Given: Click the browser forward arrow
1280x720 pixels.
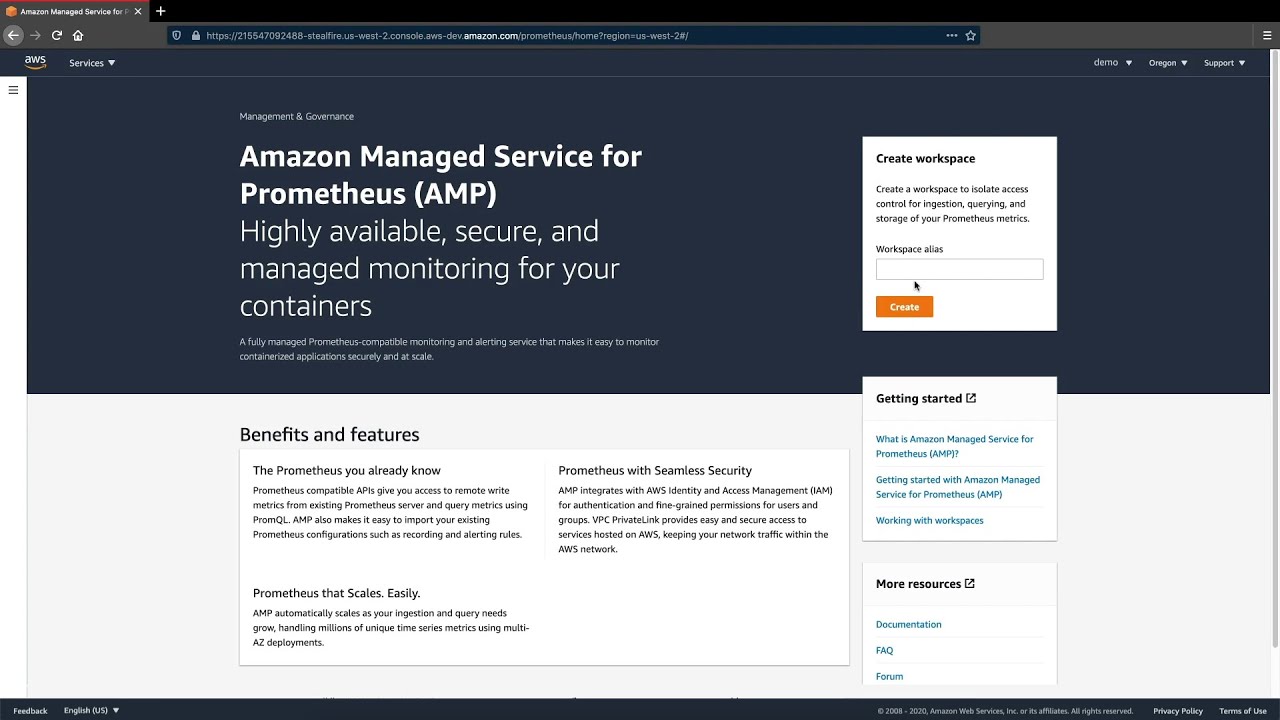Looking at the screenshot, I should pos(35,35).
